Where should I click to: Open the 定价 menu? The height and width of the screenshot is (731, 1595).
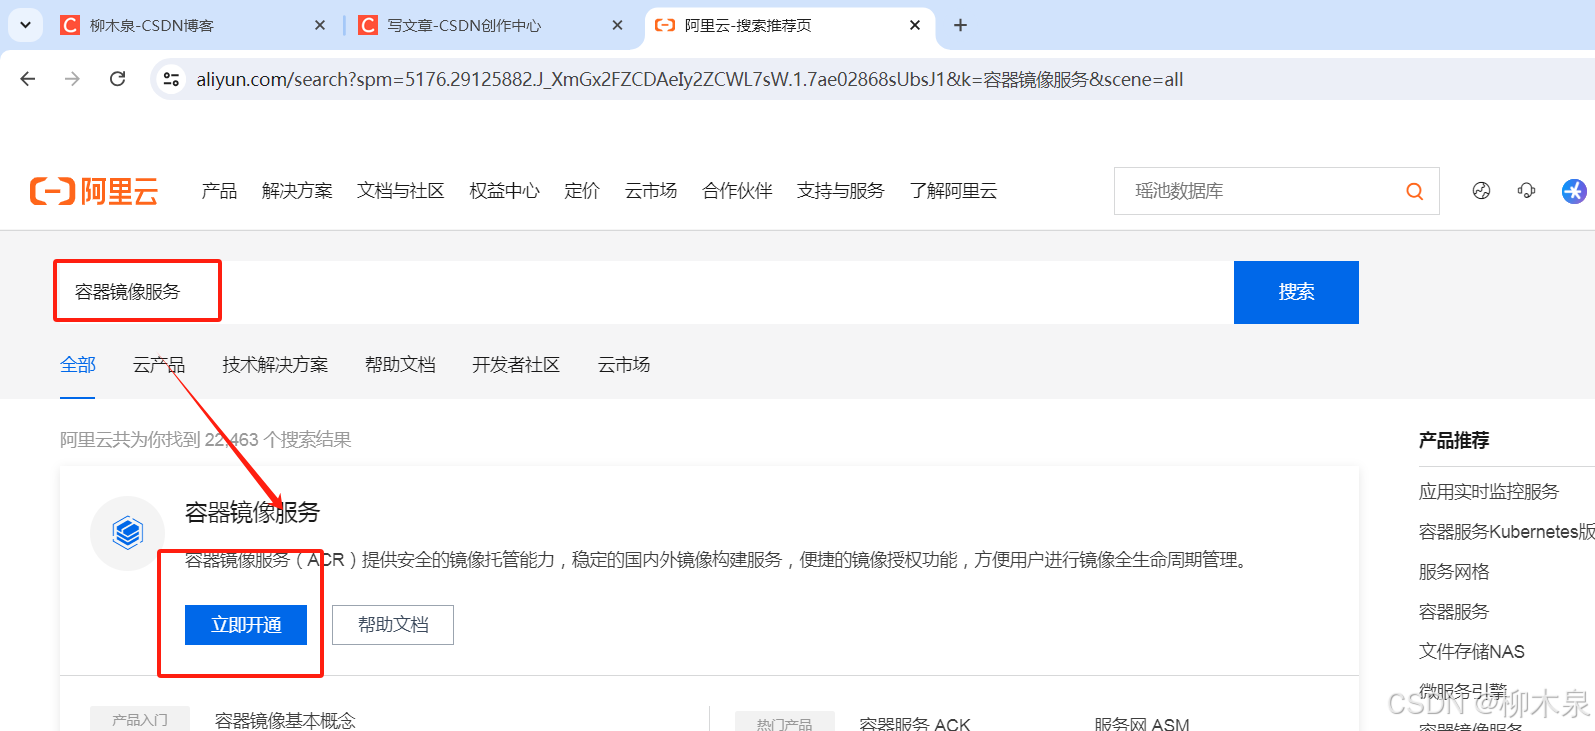(582, 191)
